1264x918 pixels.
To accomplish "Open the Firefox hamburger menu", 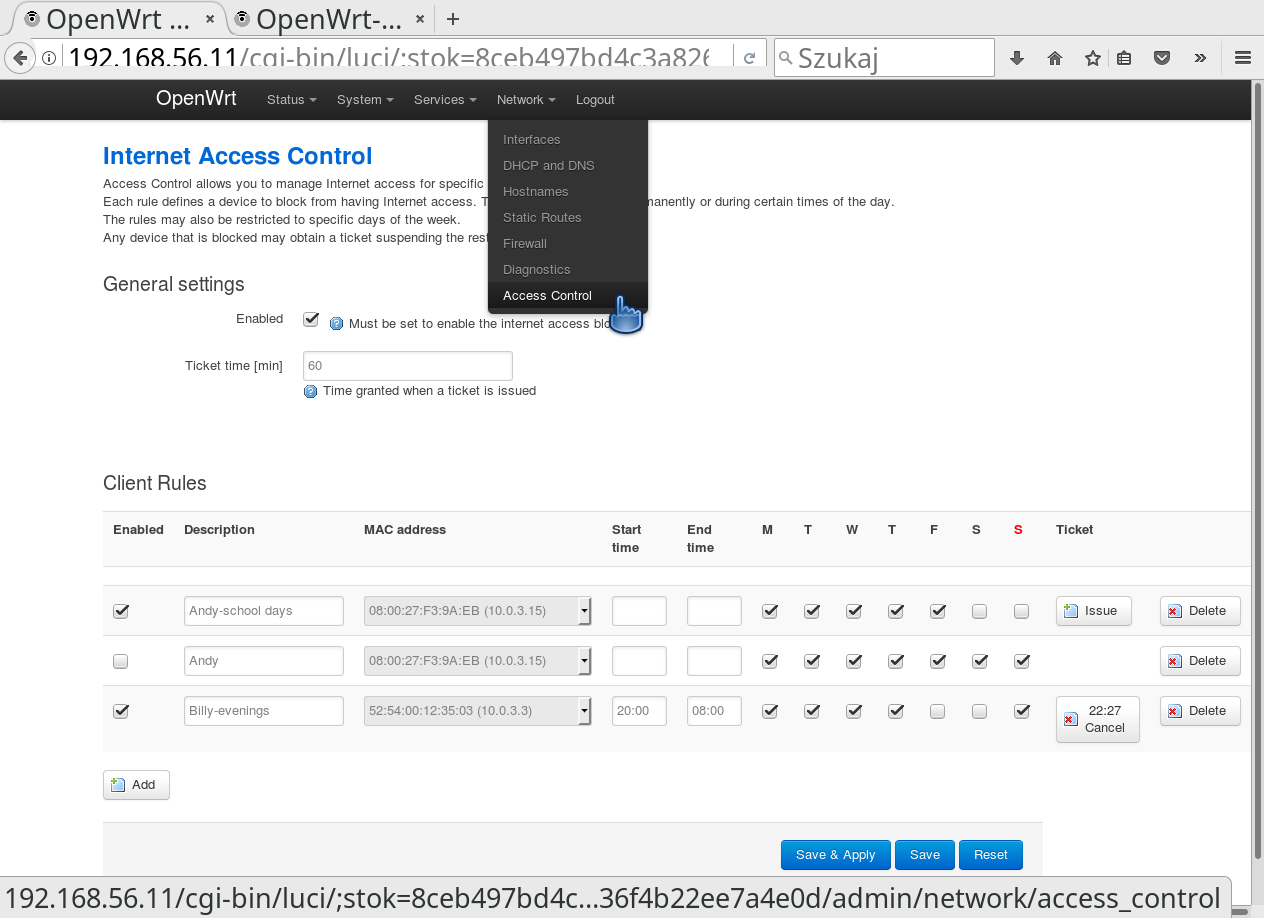I will pyautogui.click(x=1243, y=58).
